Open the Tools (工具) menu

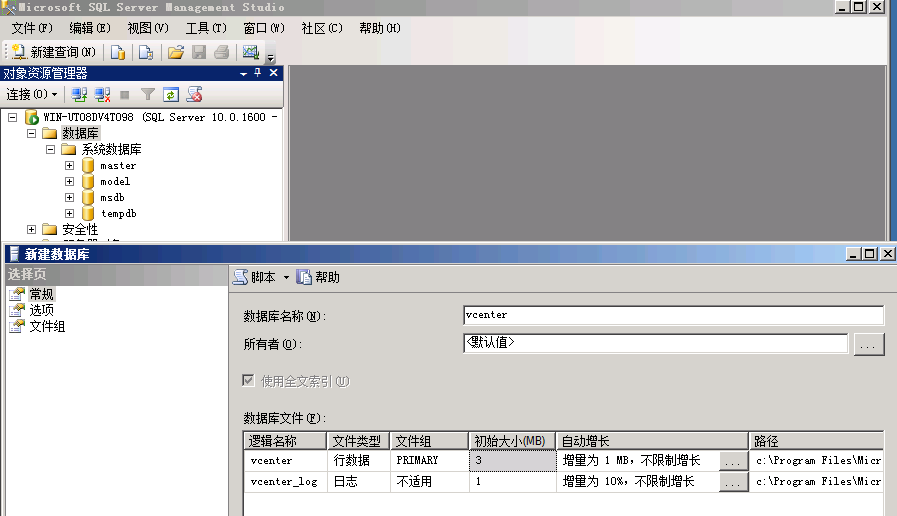(x=206, y=28)
